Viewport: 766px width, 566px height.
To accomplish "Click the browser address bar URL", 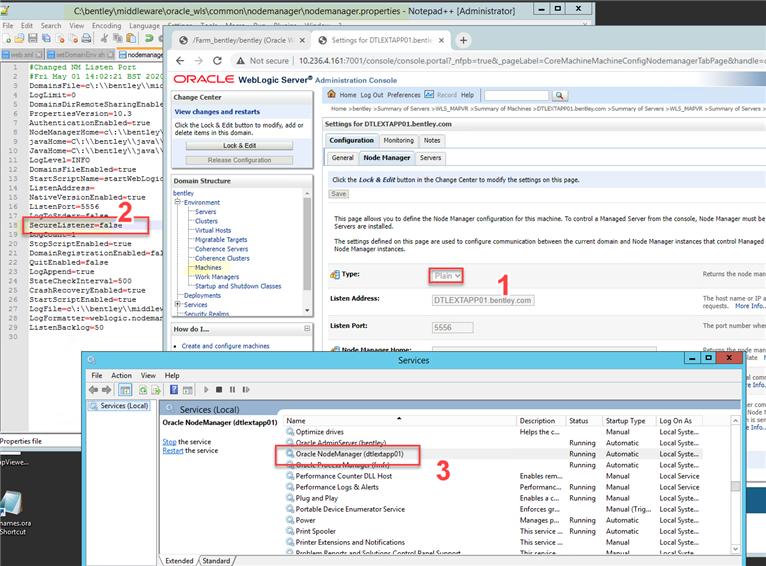I will [x=530, y=61].
